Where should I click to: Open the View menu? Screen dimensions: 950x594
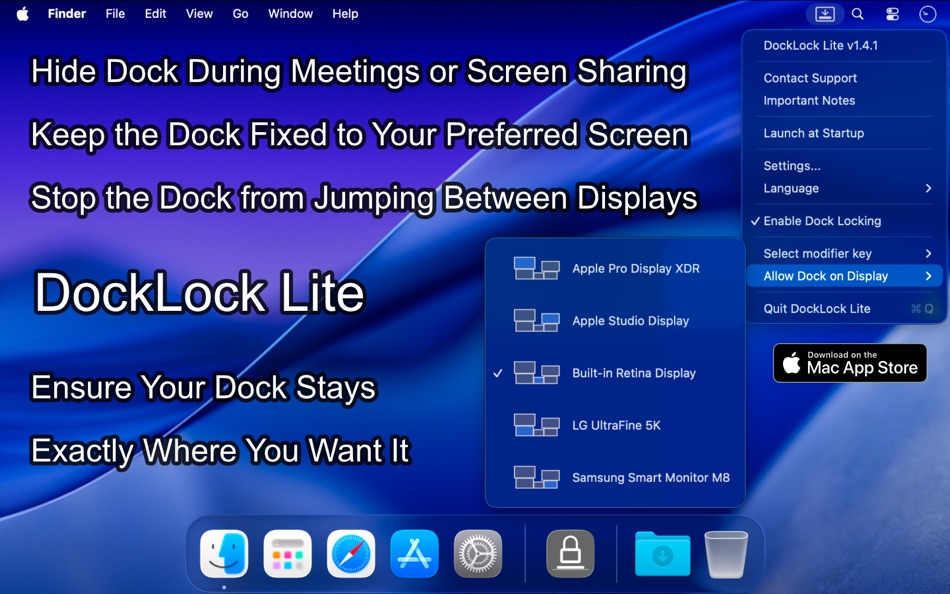coord(199,13)
